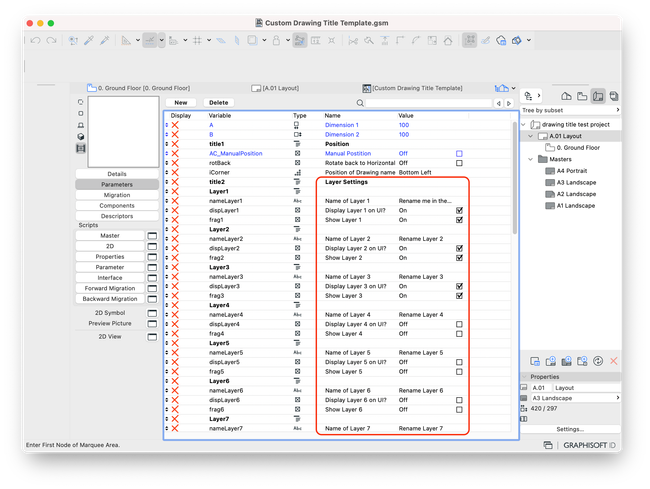Click the circular update arrows icon in Navigator
Viewport: 650px width, 489px height.
598,361
